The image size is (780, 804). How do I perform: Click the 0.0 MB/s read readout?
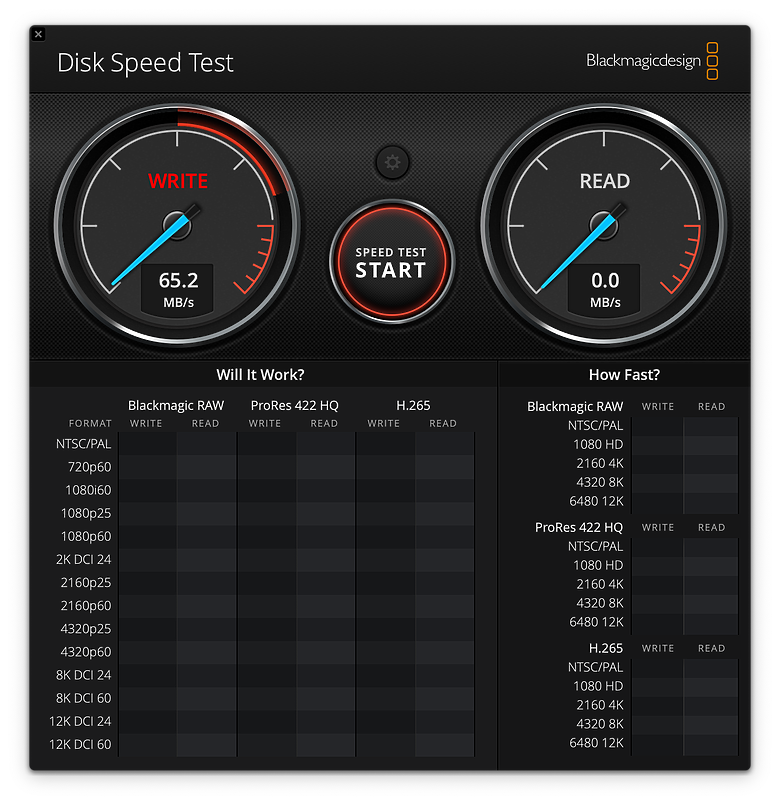[x=605, y=289]
